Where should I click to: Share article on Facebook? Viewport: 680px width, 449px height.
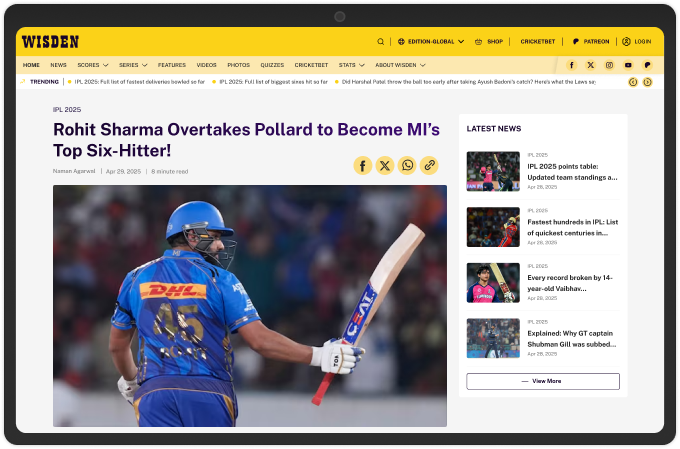coord(363,165)
